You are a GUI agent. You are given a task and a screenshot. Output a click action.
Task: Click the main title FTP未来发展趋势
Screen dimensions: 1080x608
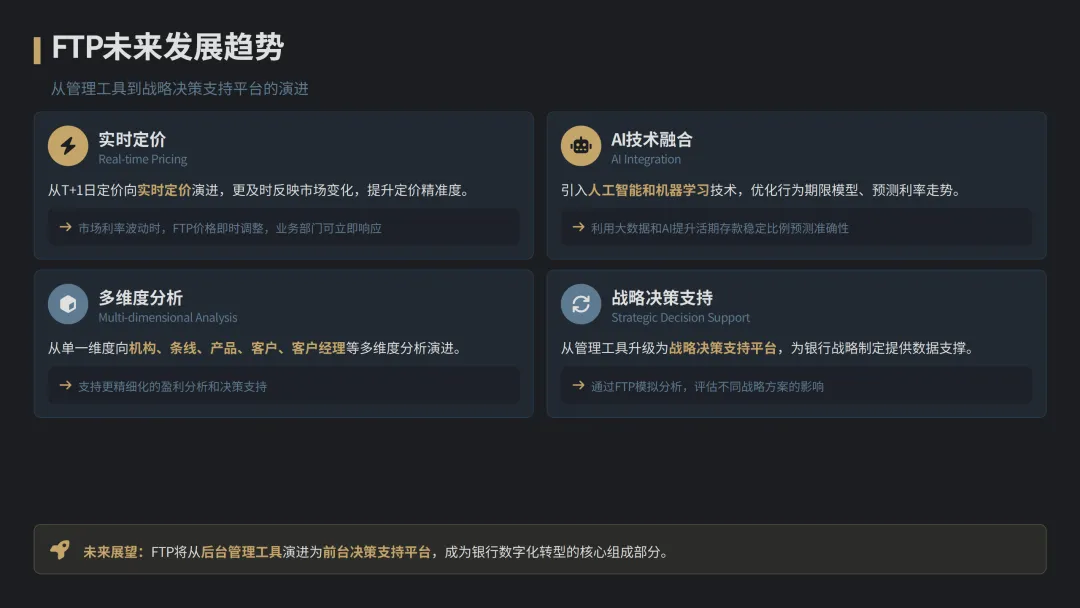click(167, 48)
